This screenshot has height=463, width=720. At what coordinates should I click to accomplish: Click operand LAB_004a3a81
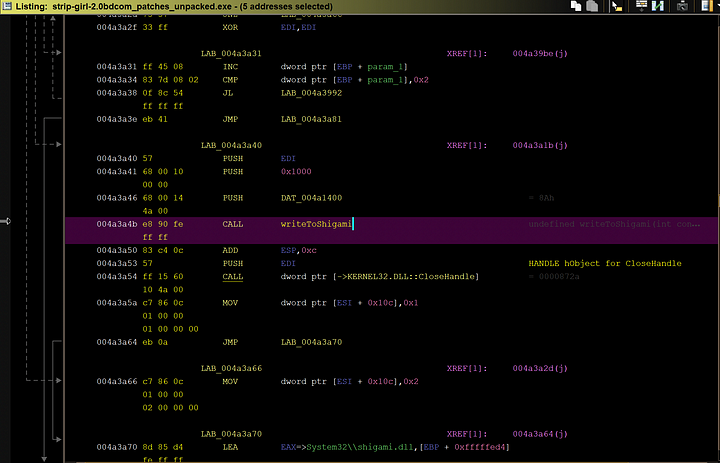point(311,119)
